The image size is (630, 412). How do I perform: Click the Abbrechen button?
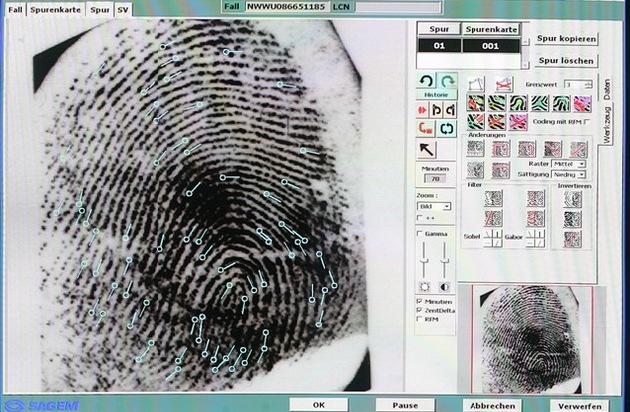click(493, 405)
